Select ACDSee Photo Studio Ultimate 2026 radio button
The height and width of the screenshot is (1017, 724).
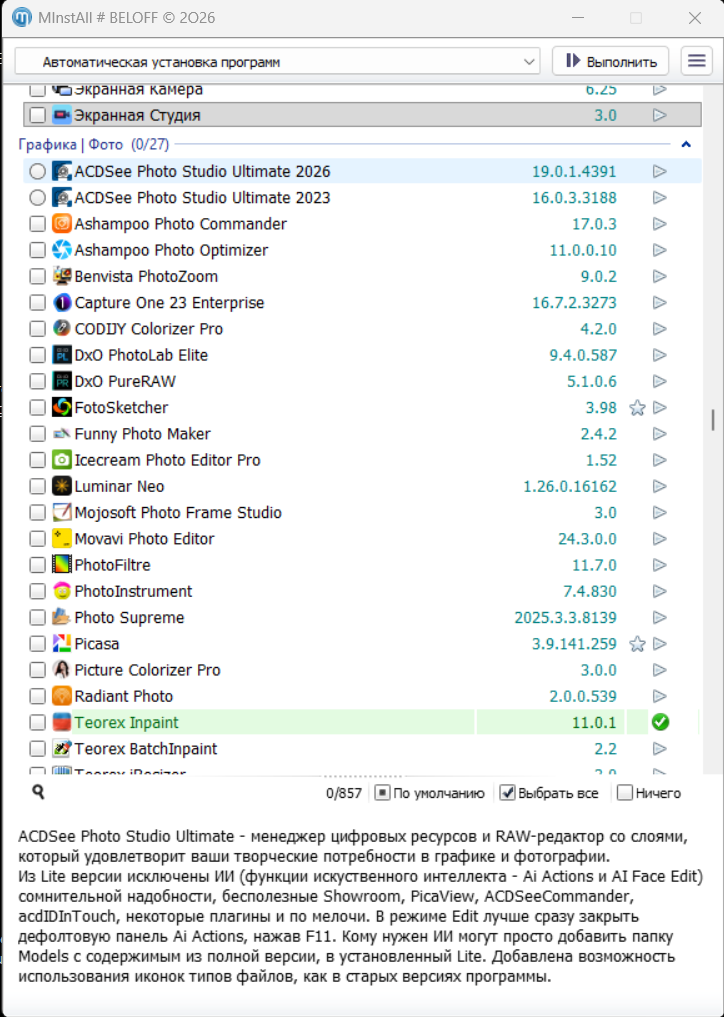click(x=37, y=172)
